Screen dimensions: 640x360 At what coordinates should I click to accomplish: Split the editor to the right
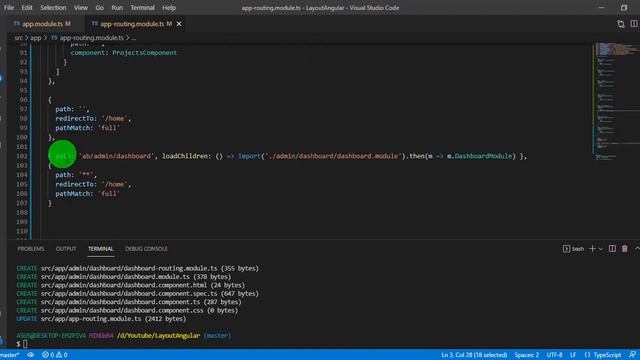(x=634, y=24)
